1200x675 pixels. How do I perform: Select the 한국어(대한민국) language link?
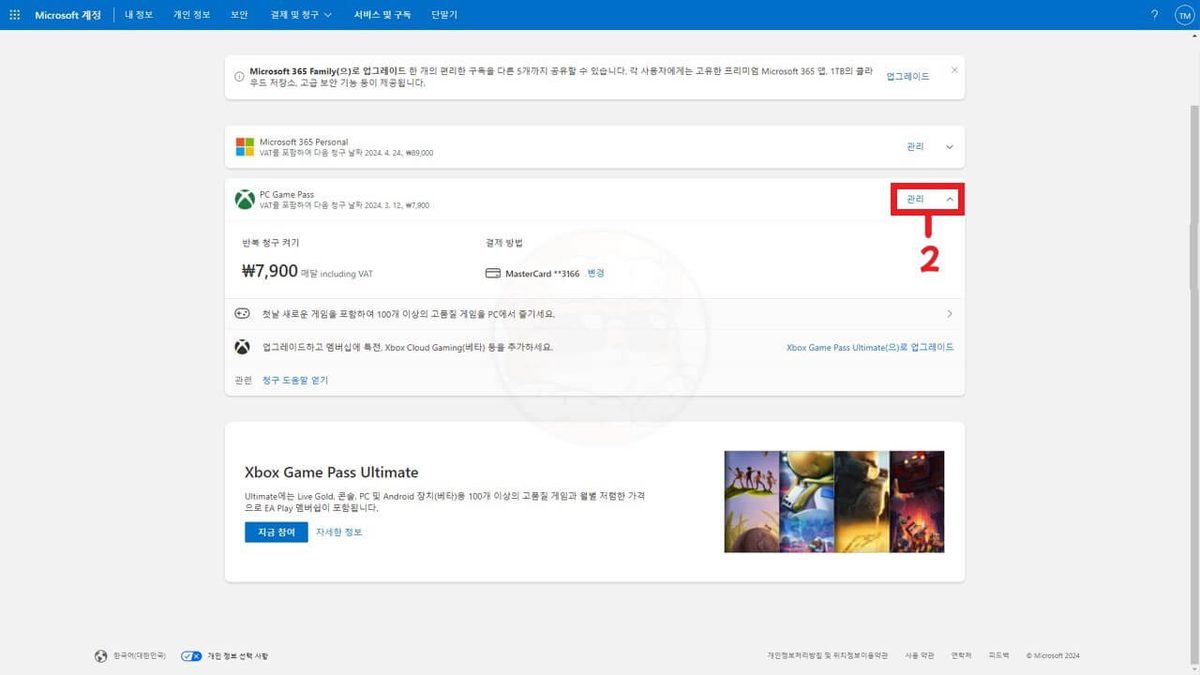click(x=139, y=656)
